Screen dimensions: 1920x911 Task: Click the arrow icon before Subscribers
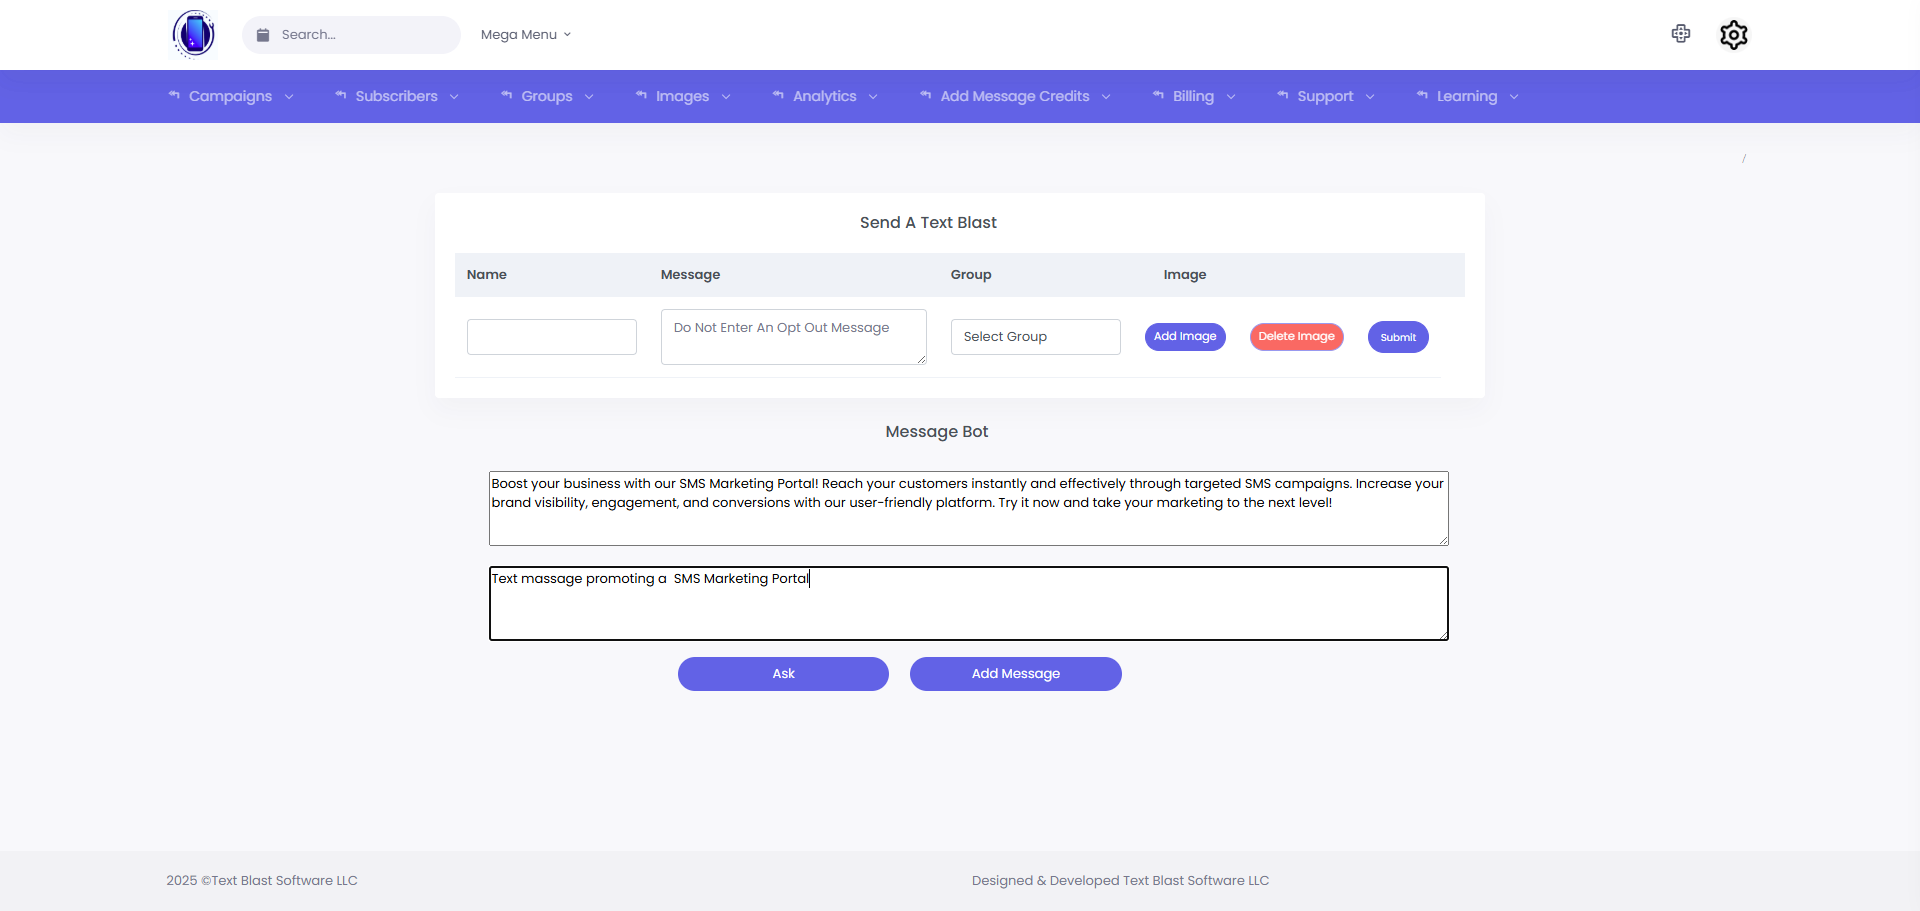point(341,96)
